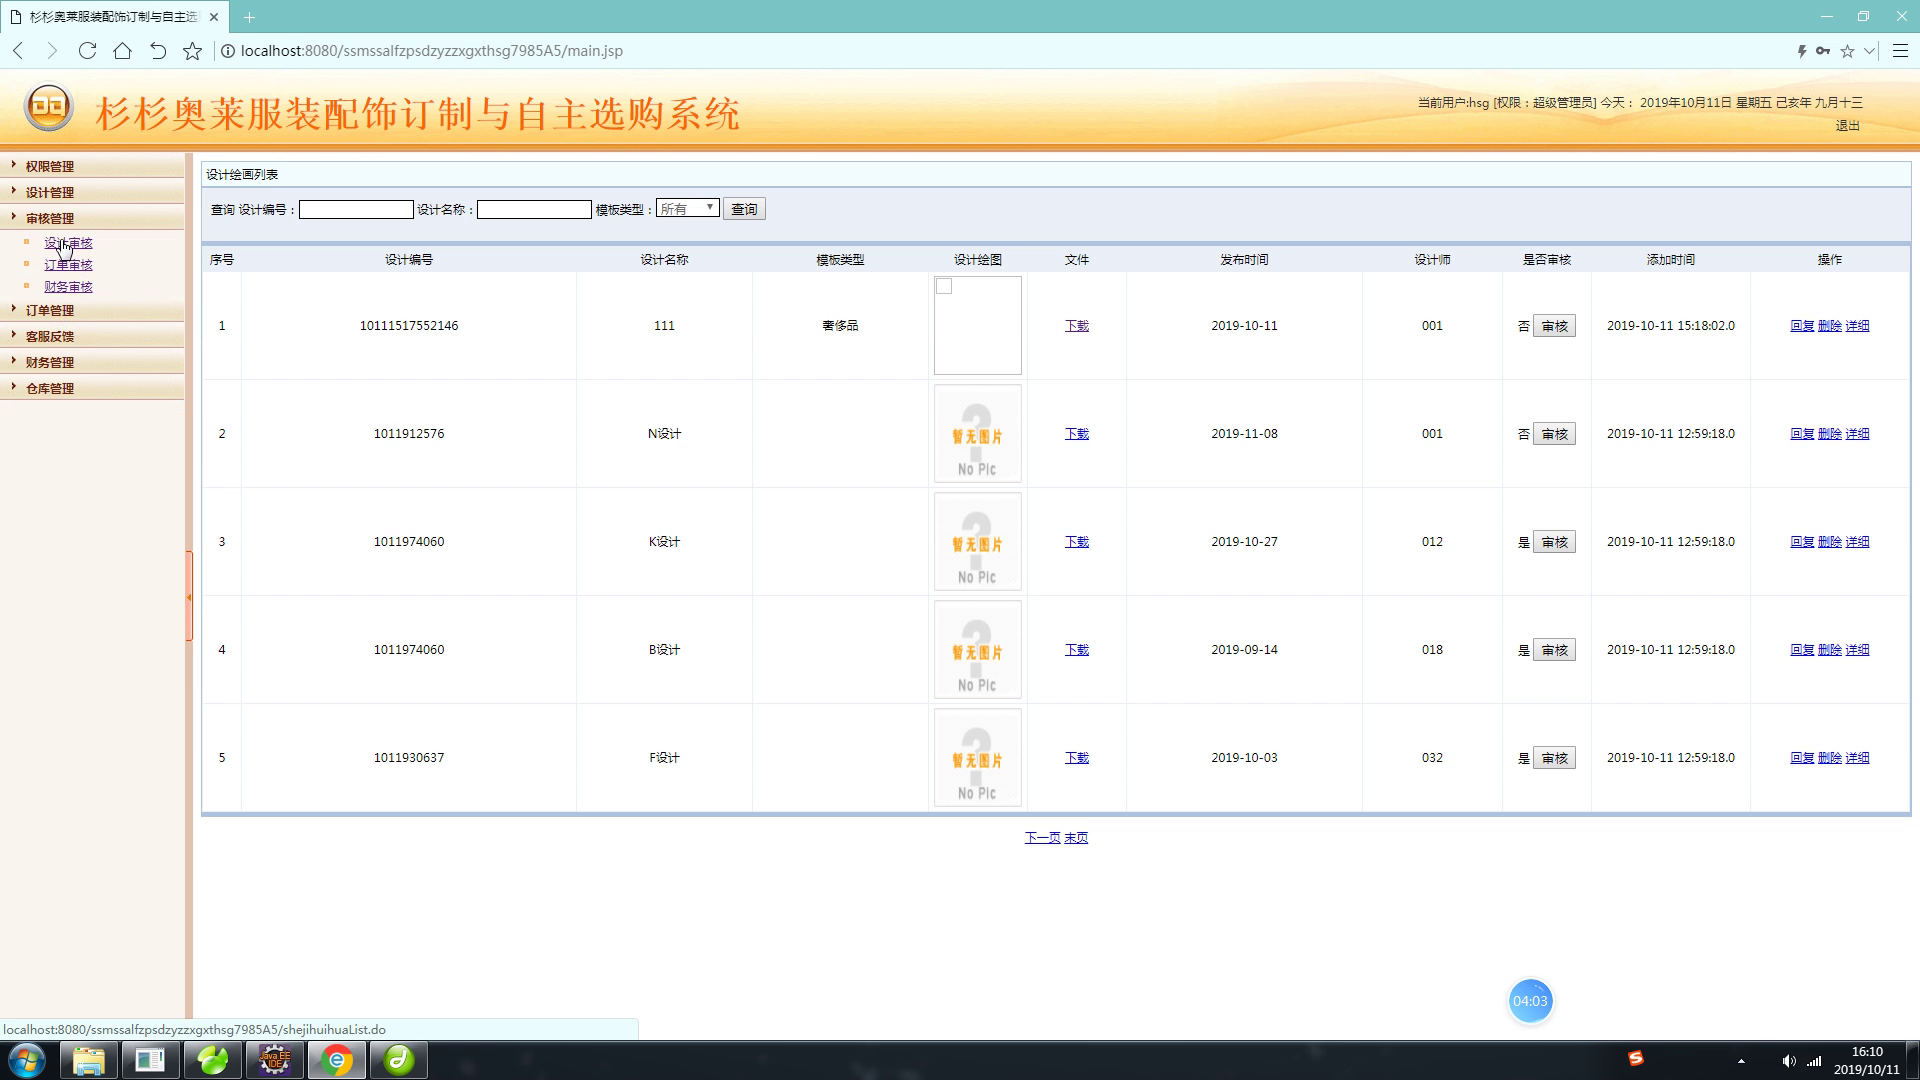Click 审核 button for F设计

[x=1554, y=758]
